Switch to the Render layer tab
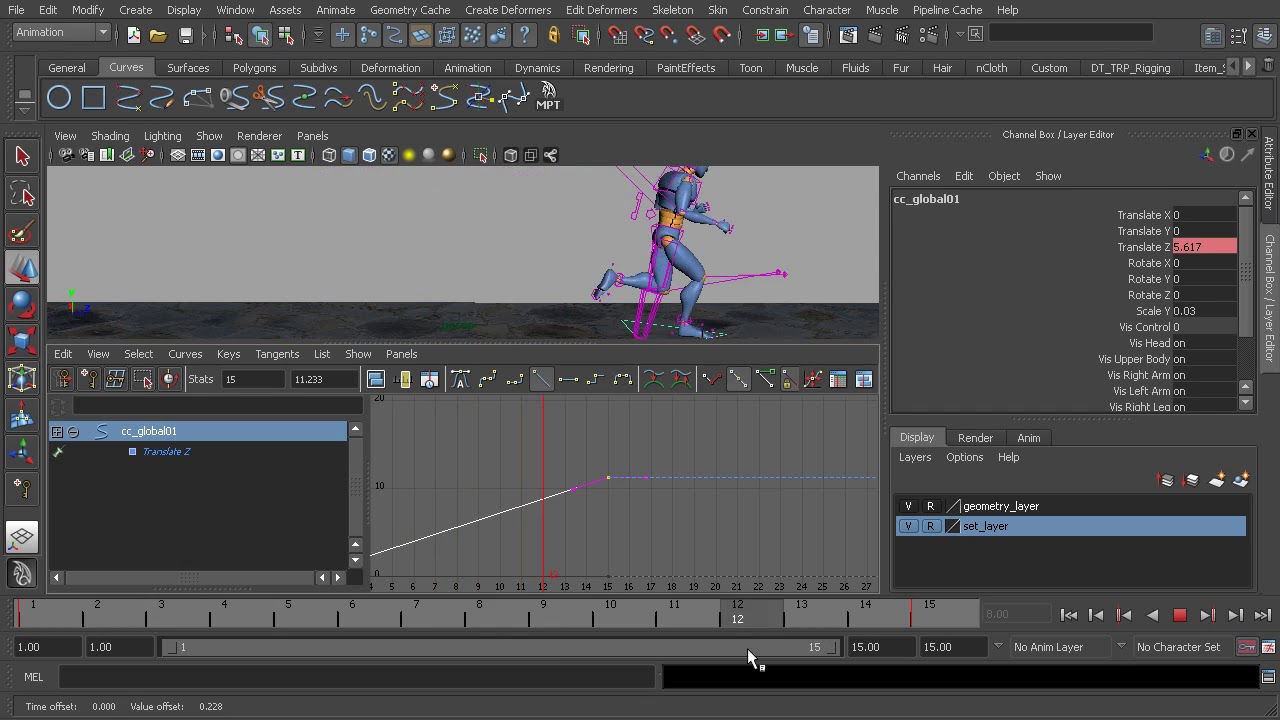The width and height of the screenshot is (1280, 720). 975,438
